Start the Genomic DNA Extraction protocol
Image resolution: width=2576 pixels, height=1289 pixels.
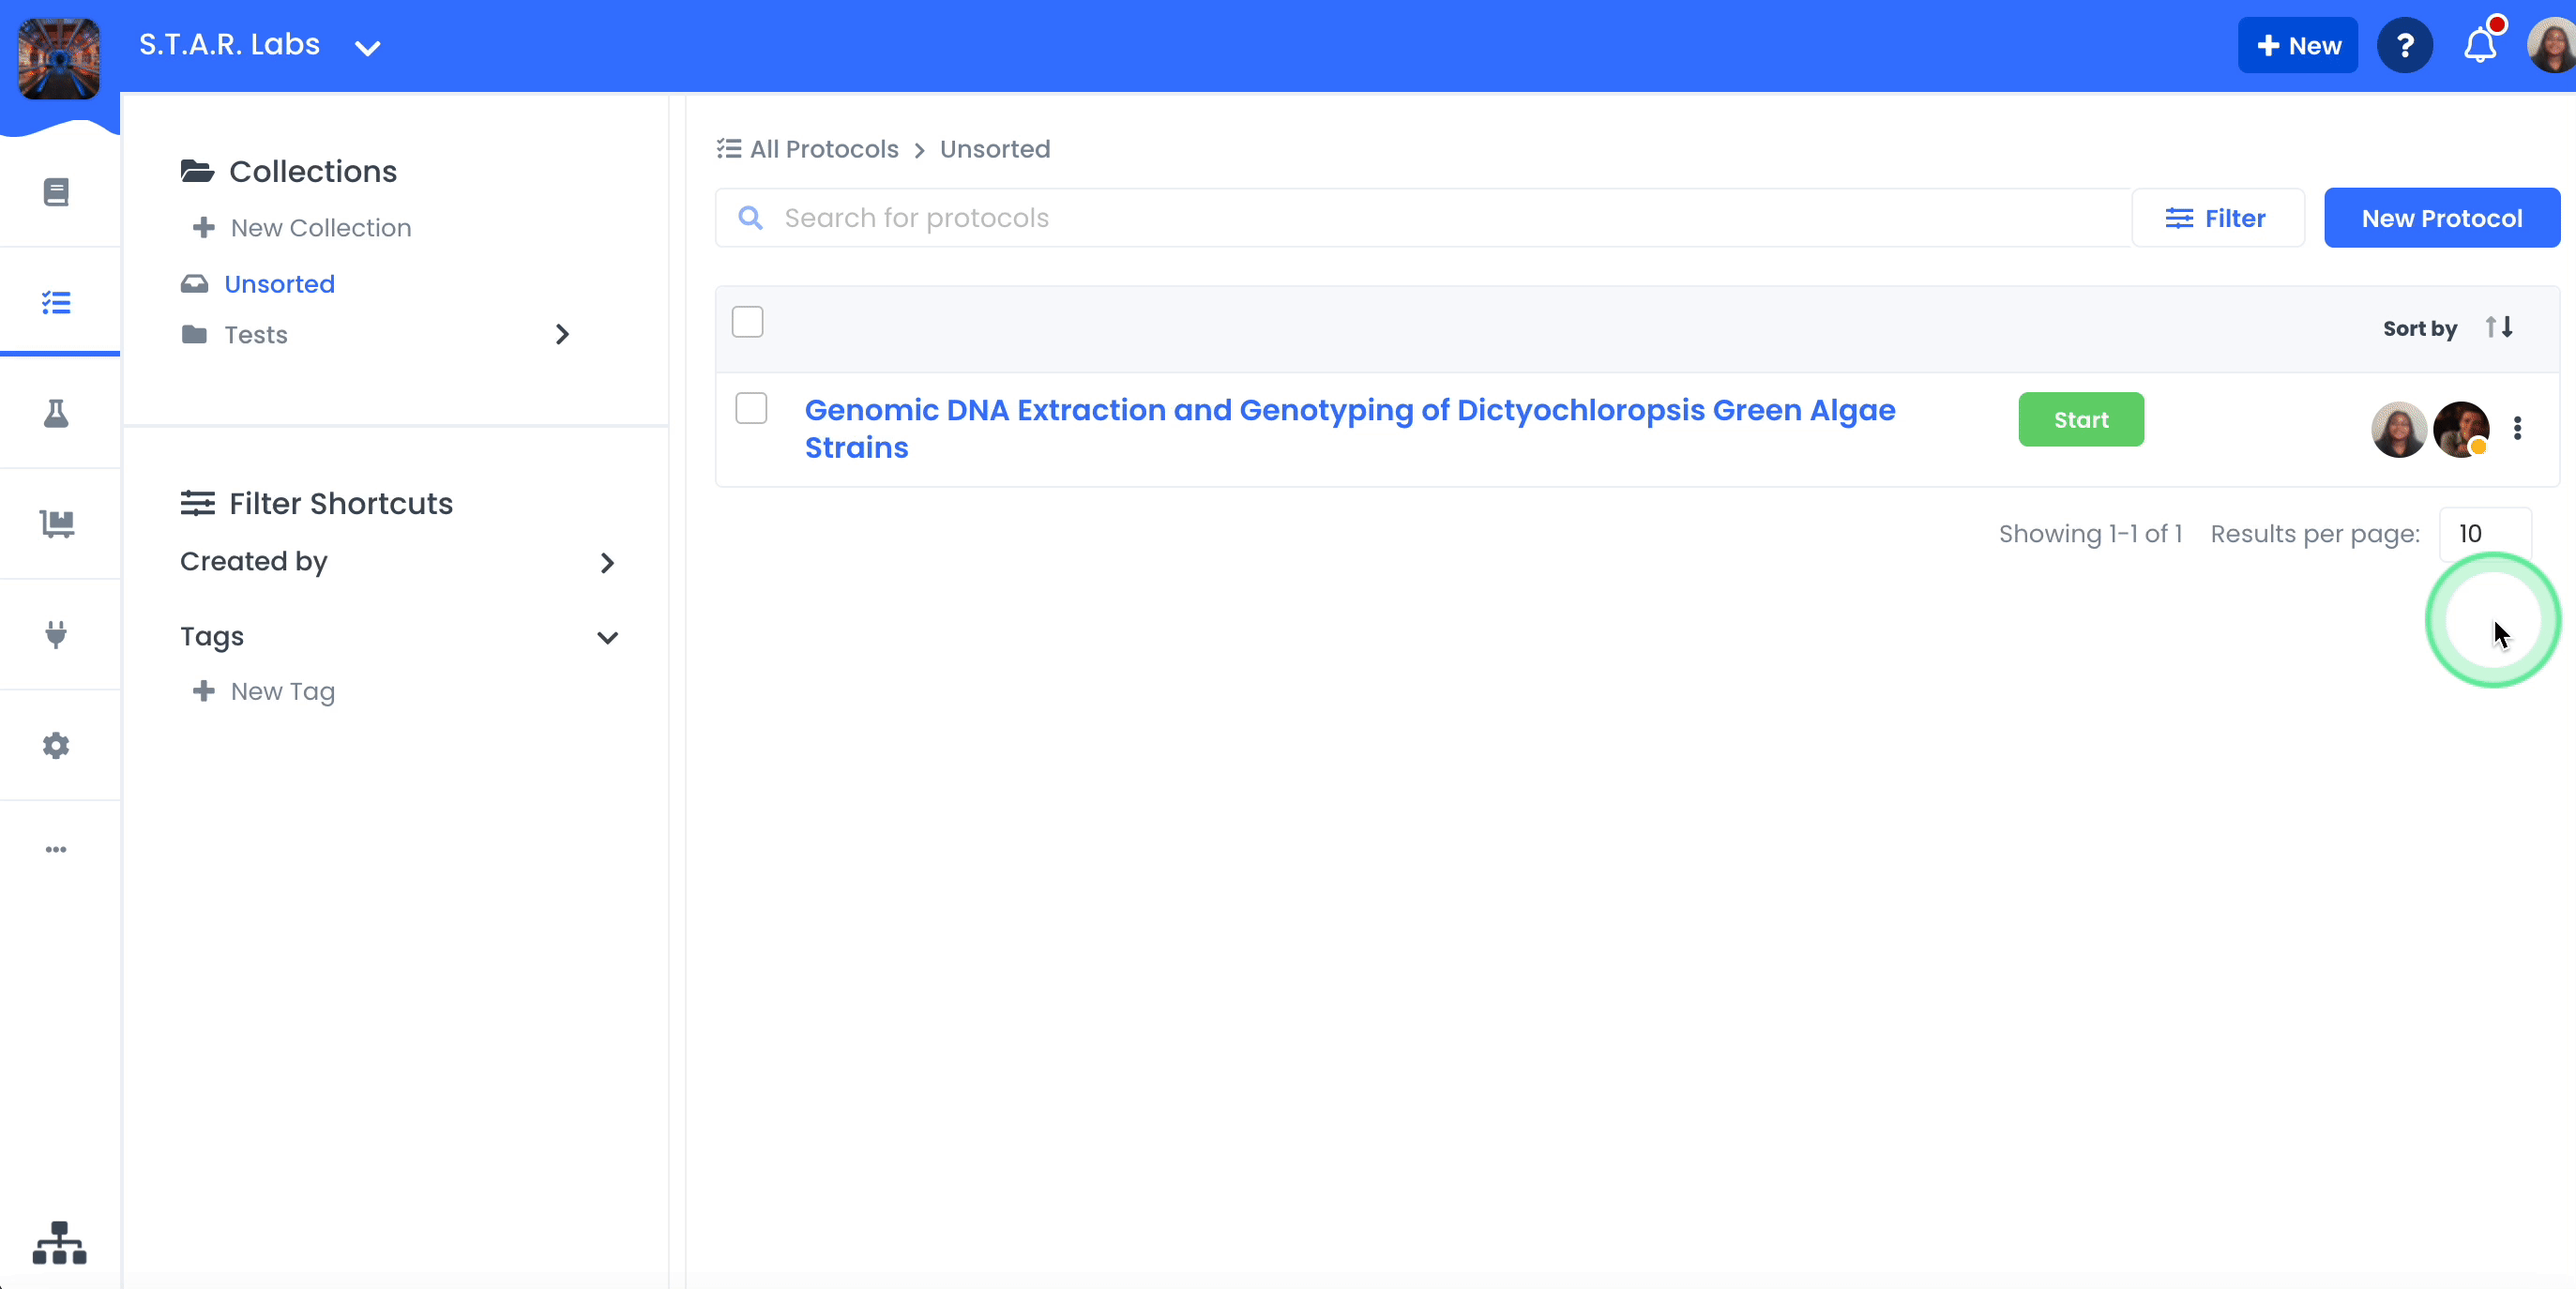click(2080, 419)
